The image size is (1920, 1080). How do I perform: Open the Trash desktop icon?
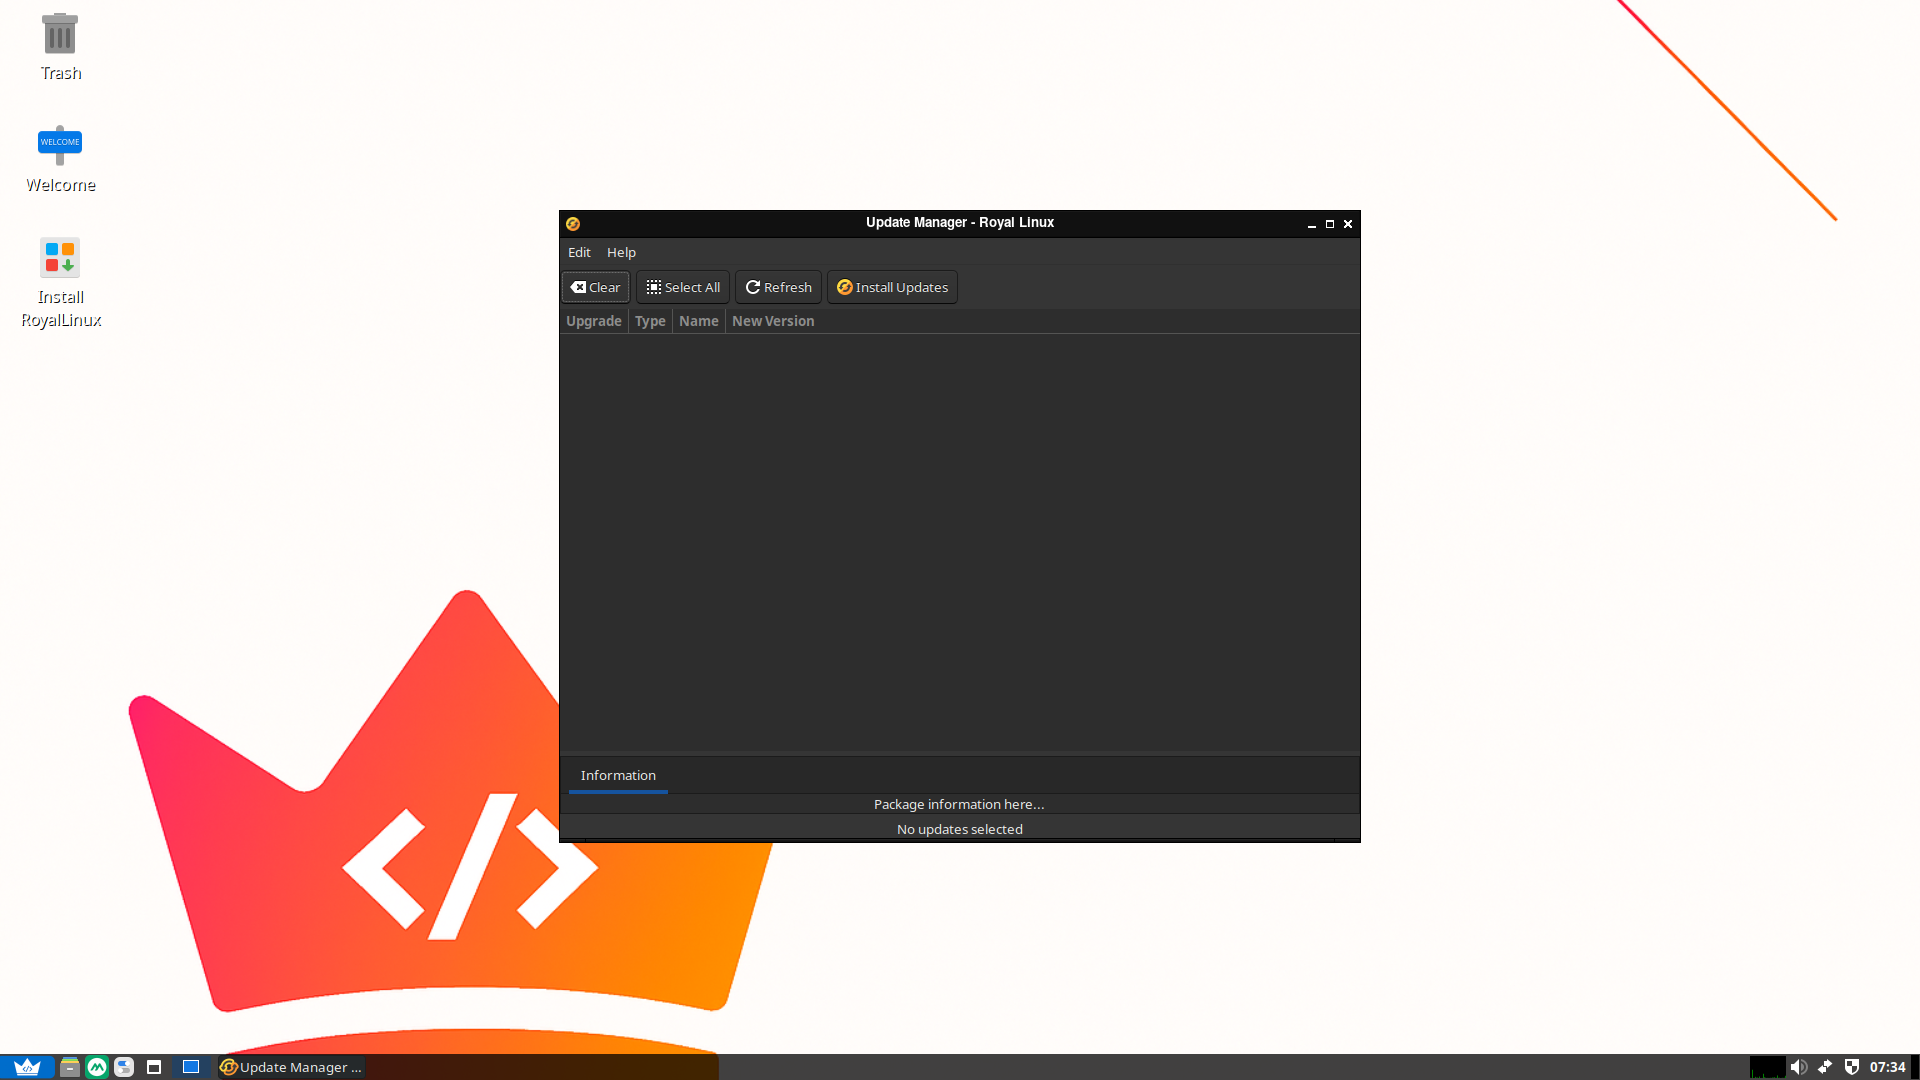pyautogui.click(x=60, y=47)
